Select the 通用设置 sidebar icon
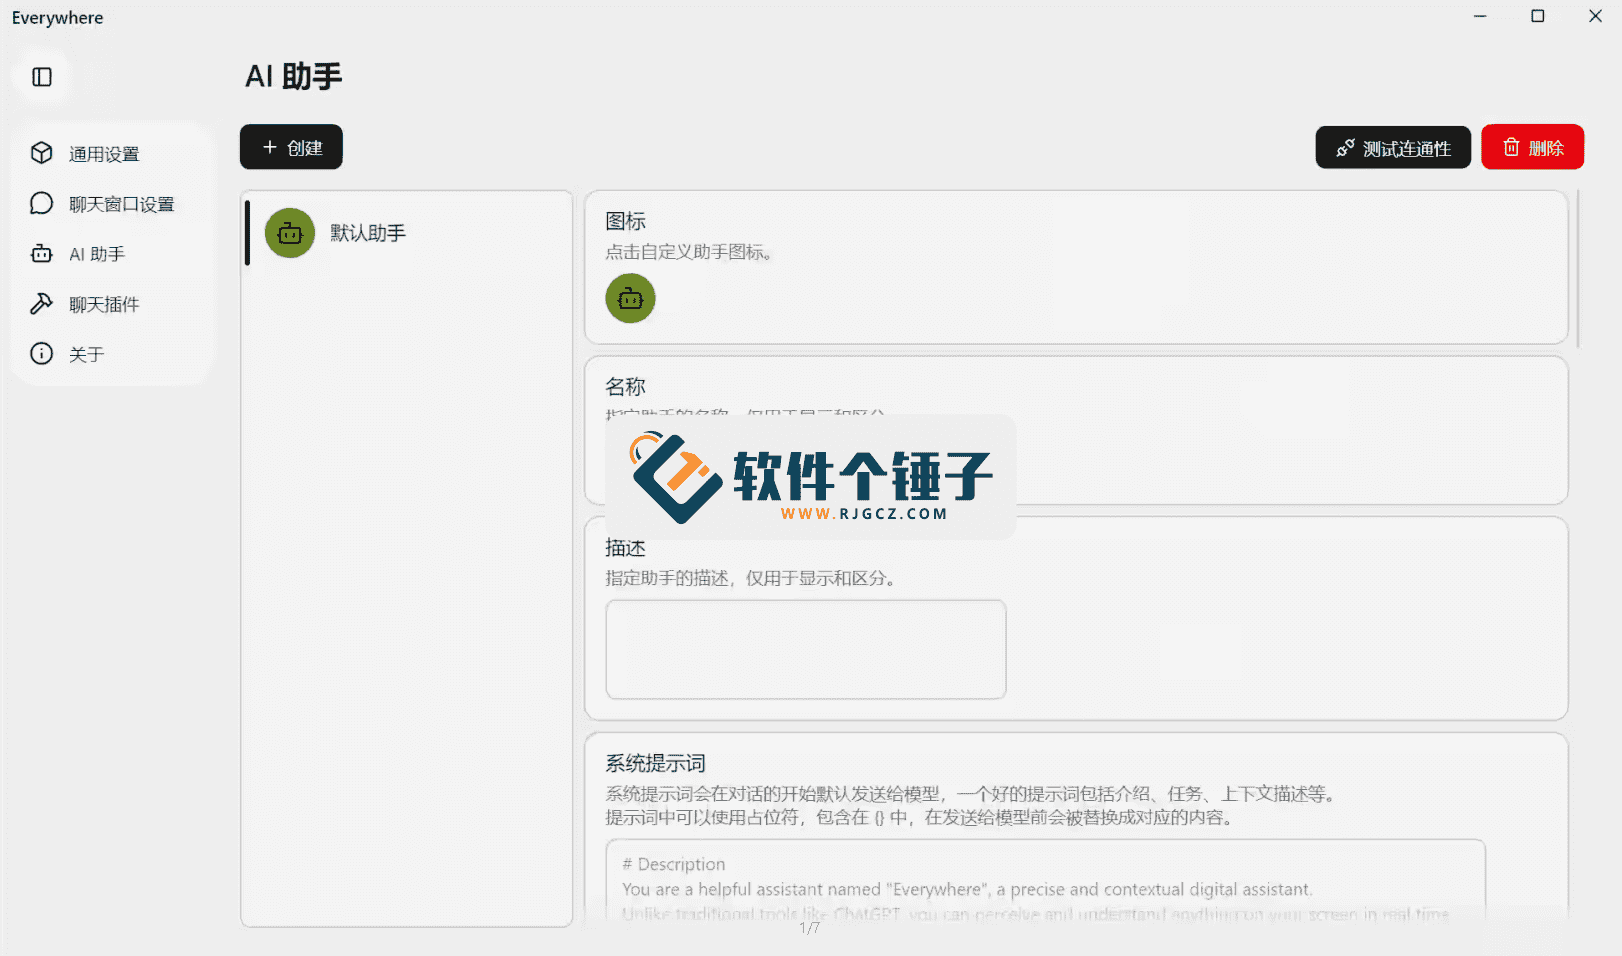This screenshot has height=956, width=1622. 41,153
